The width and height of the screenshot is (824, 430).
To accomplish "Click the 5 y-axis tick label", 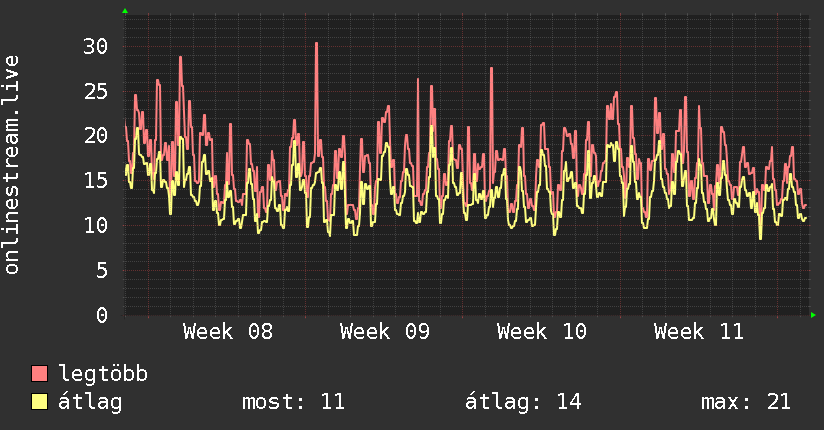I will pyautogui.click(x=102, y=271).
